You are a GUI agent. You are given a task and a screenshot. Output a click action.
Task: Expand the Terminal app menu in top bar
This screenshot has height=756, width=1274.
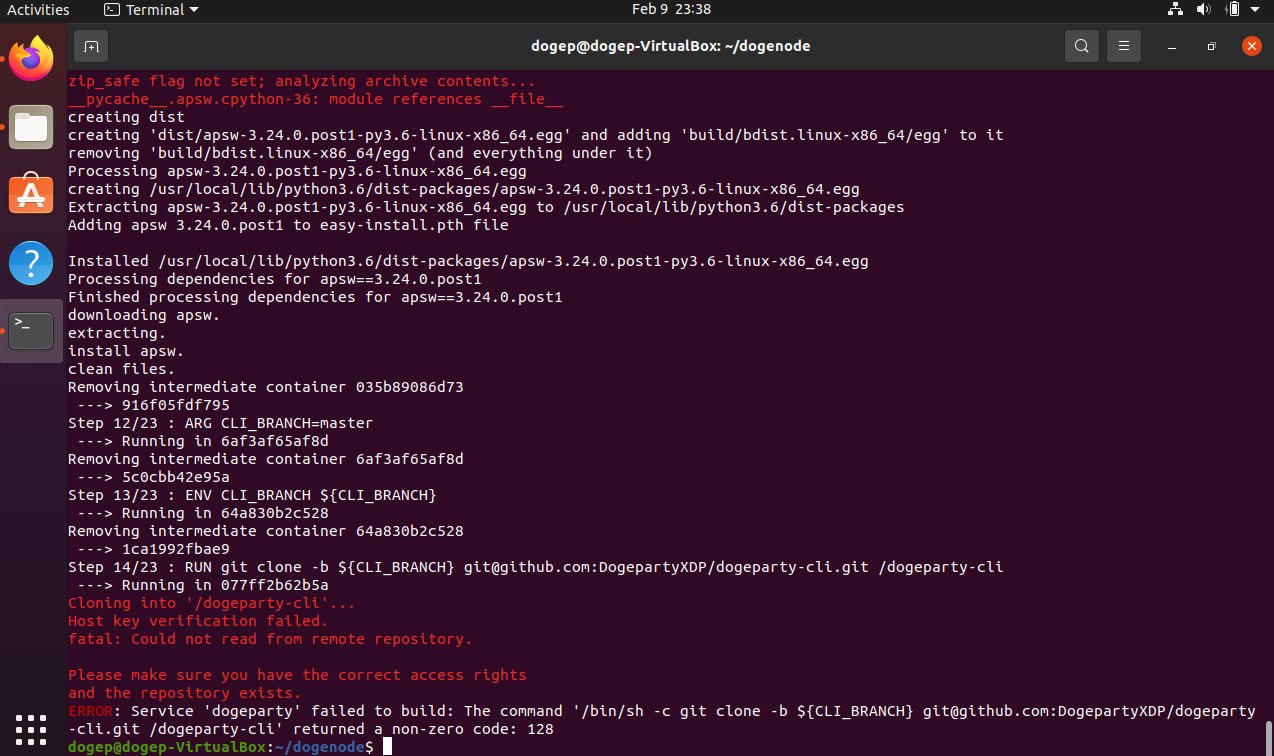(151, 10)
